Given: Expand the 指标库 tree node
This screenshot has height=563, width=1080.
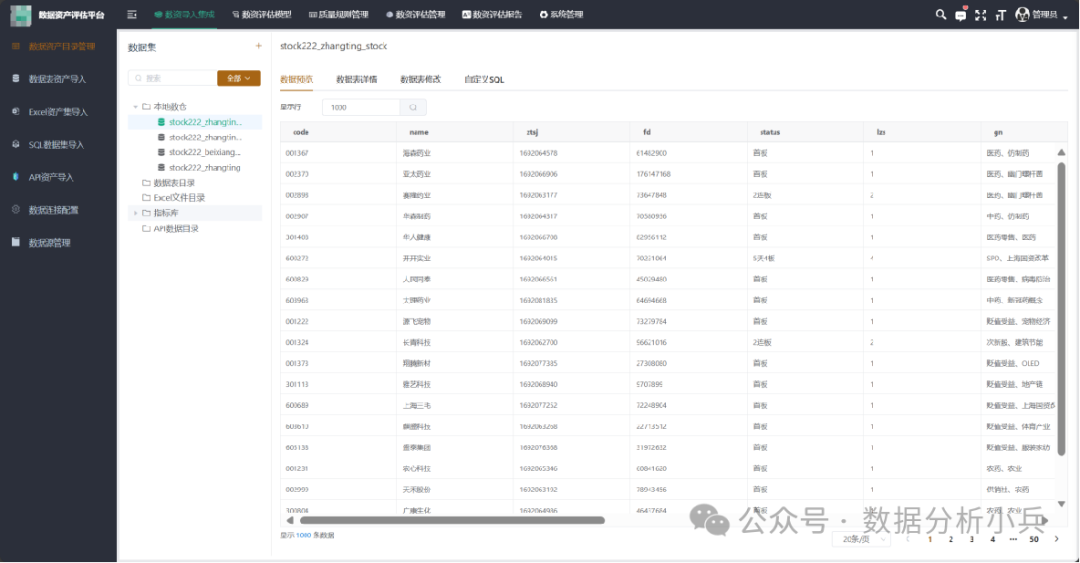Looking at the screenshot, I should point(135,213).
